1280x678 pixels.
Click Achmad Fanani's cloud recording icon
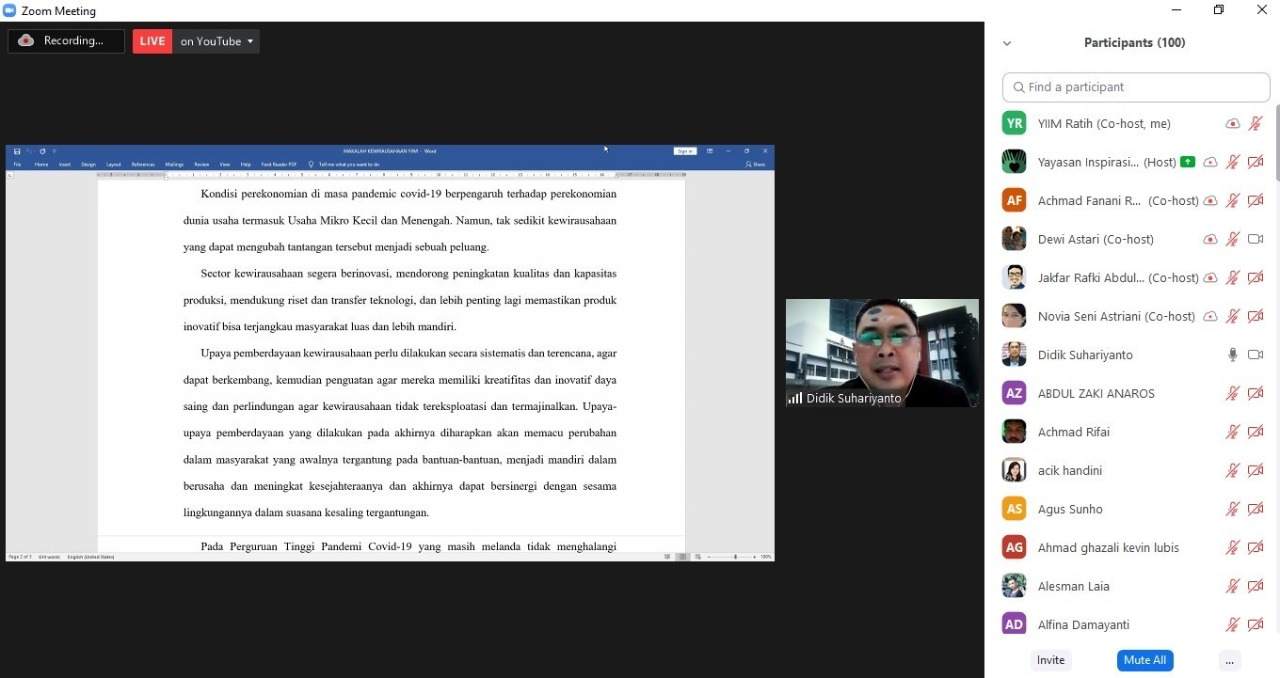tap(1210, 201)
